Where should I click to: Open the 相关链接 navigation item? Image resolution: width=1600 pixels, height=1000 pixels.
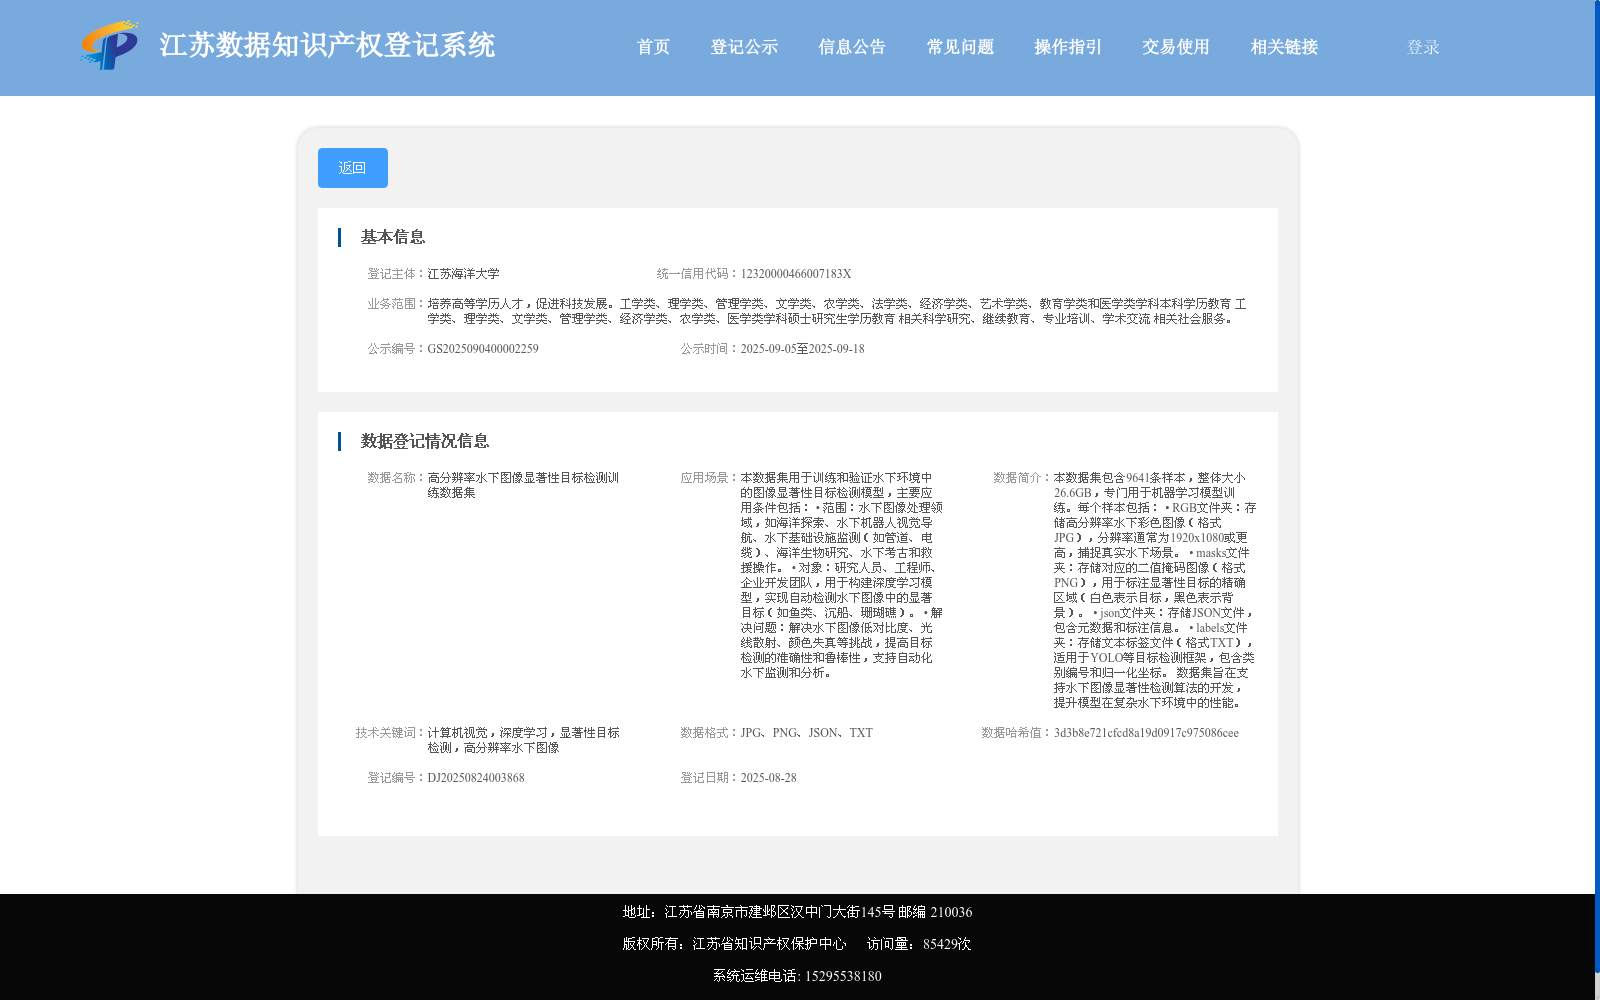[x=1283, y=46]
